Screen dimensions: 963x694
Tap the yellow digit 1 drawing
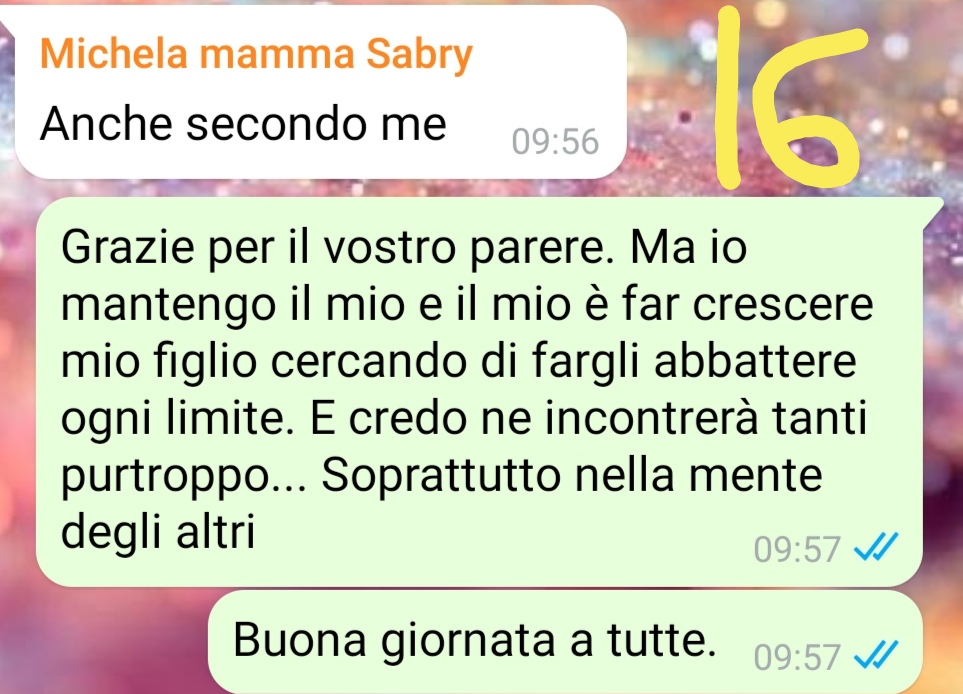[730, 98]
